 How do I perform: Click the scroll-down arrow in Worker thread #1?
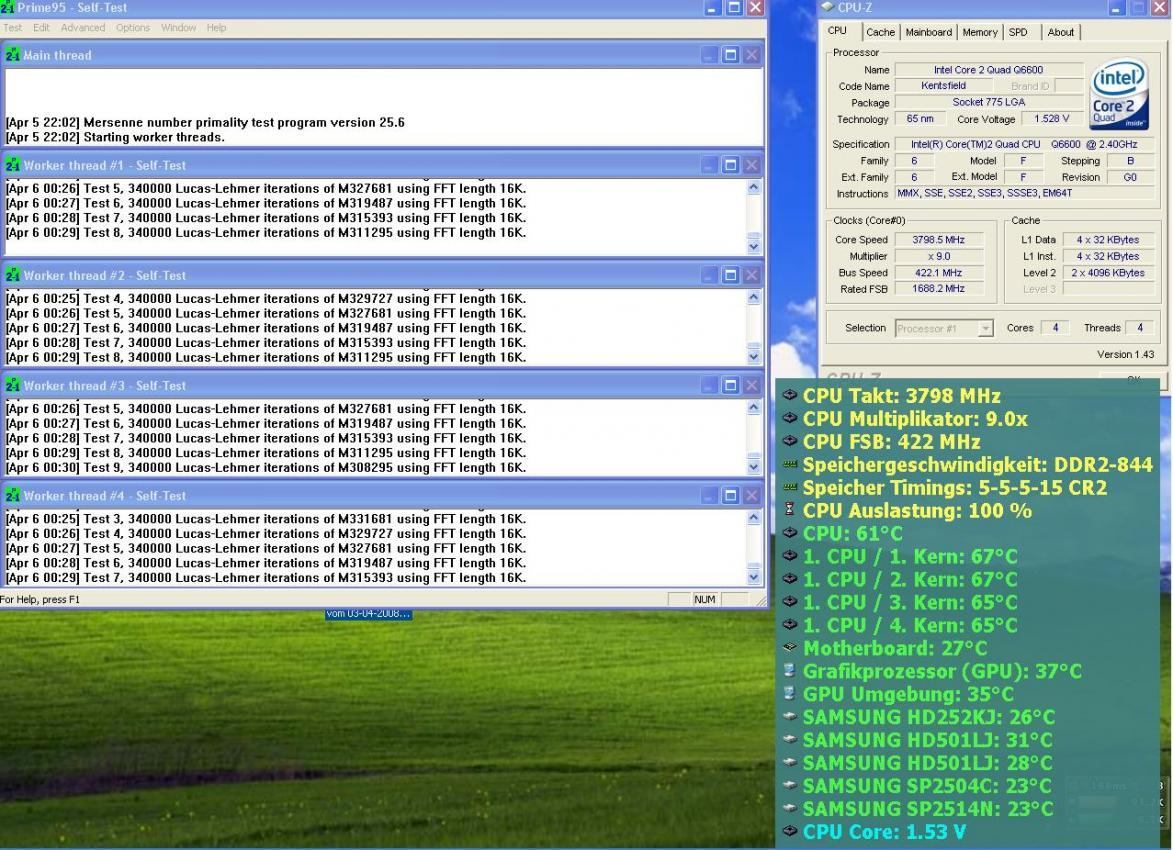click(x=753, y=245)
